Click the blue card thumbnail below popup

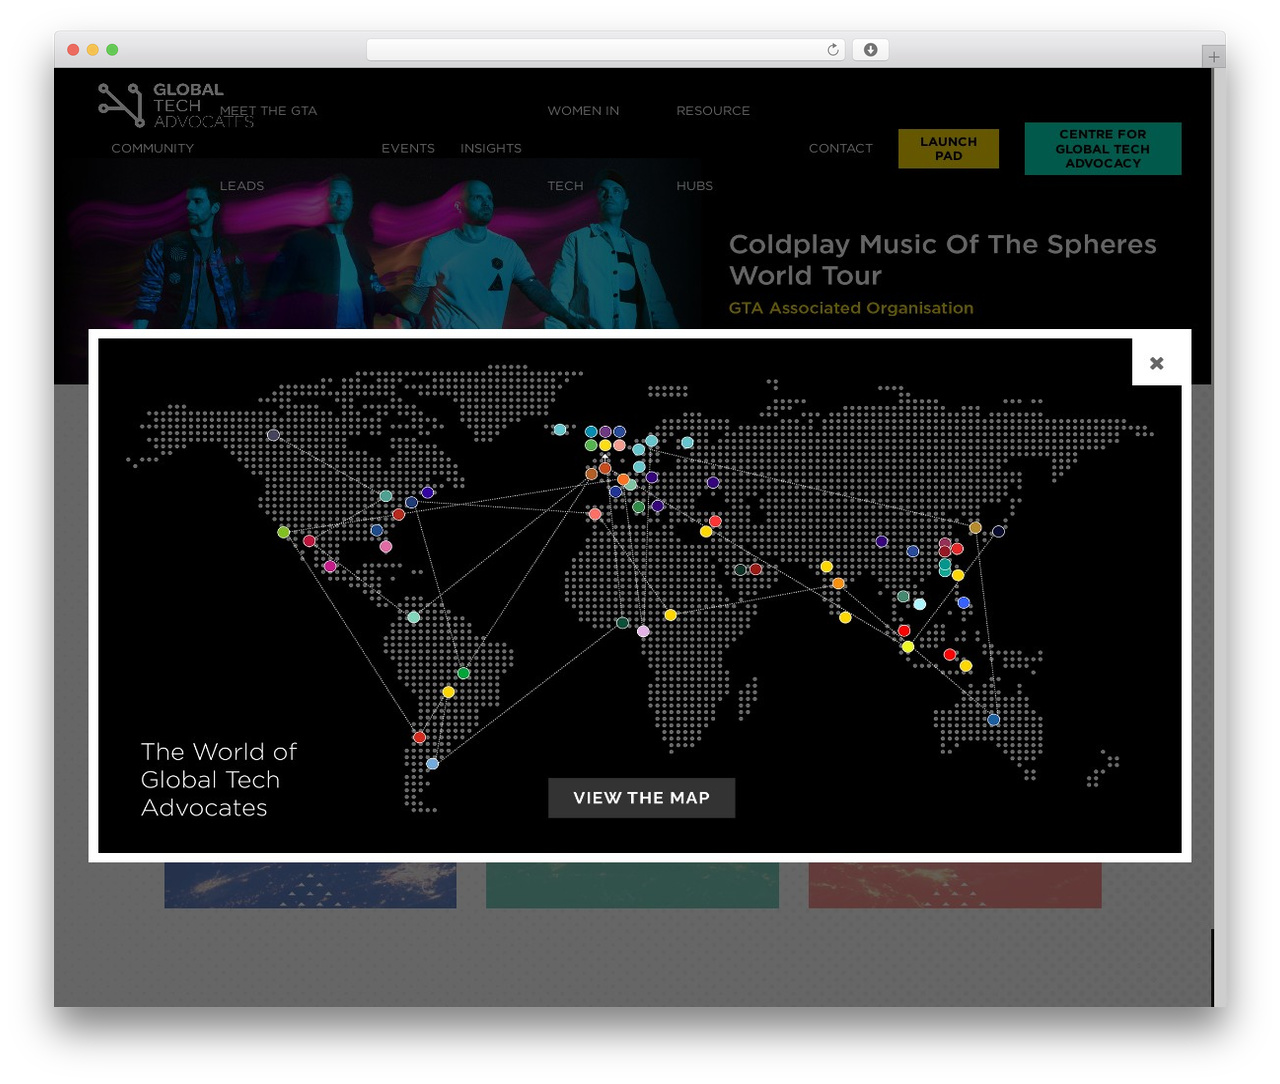click(310, 885)
